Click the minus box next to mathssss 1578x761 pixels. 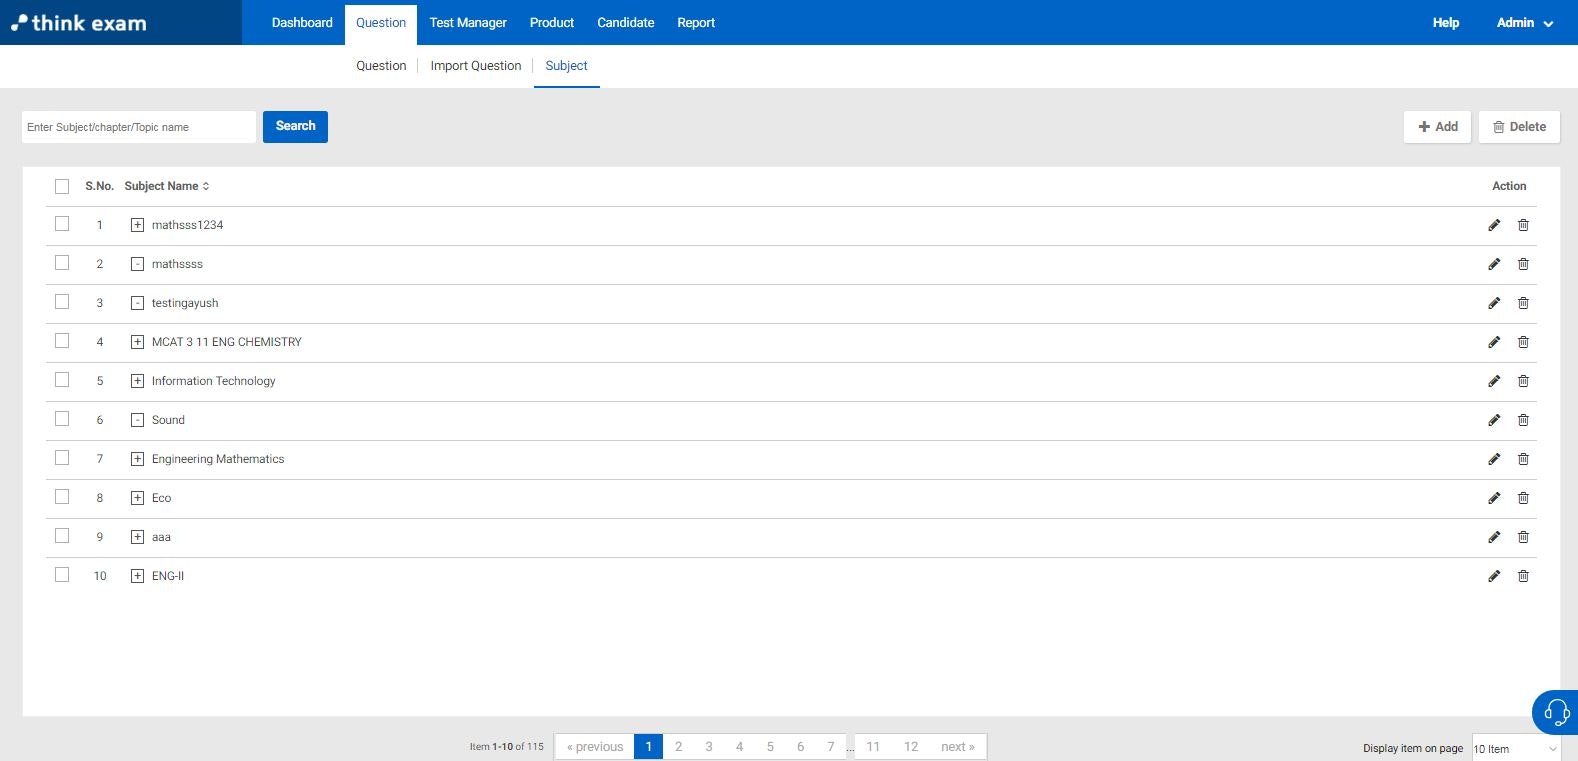point(138,264)
